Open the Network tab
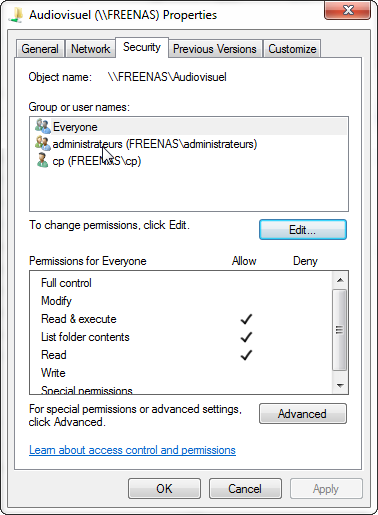Image resolution: width=378 pixels, height=515 pixels. click(x=90, y=49)
